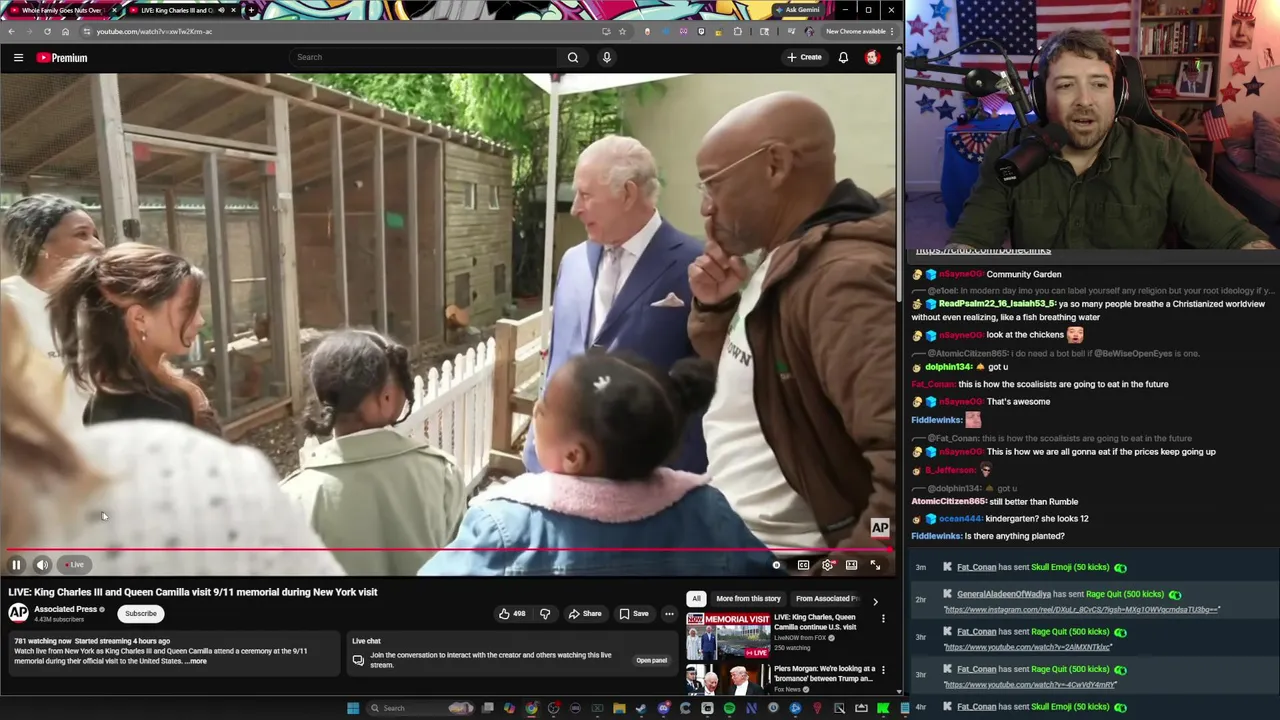This screenshot has width=1280, height=720.
Task: Close the Whole Family Goes Nuts tab
Action: pyautogui.click(x=114, y=10)
